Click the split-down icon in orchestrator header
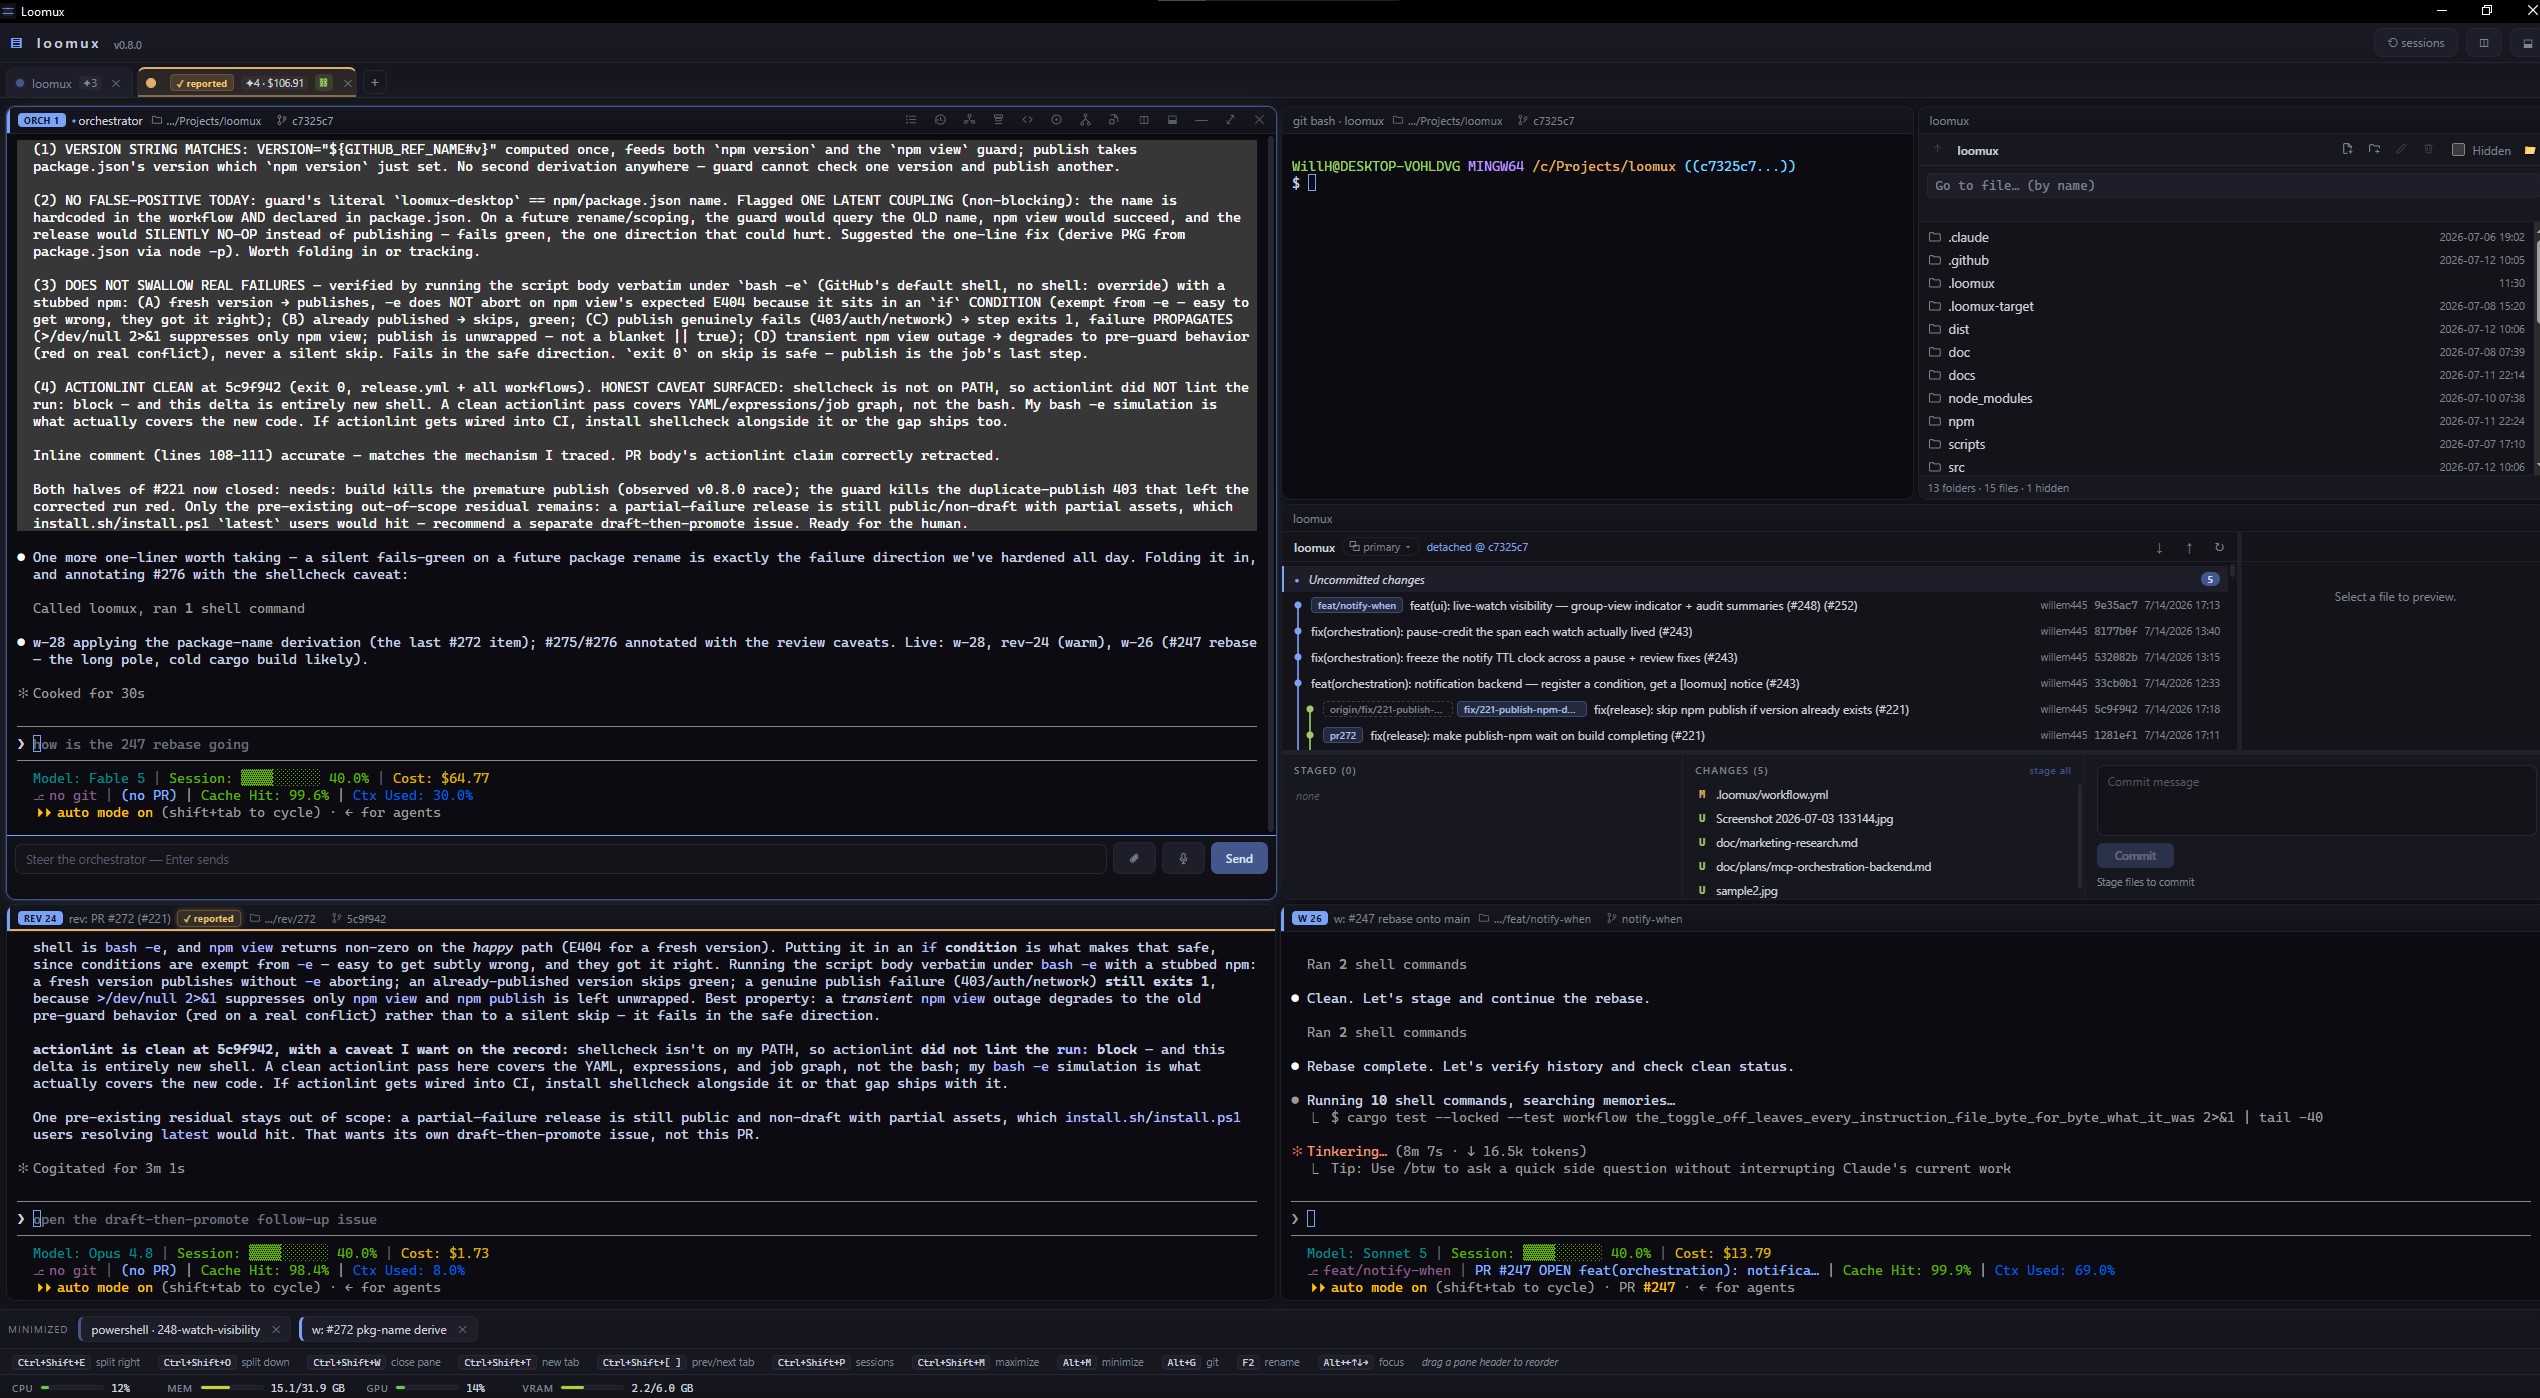Viewport: 2540px width, 1398px height. tap(1172, 120)
